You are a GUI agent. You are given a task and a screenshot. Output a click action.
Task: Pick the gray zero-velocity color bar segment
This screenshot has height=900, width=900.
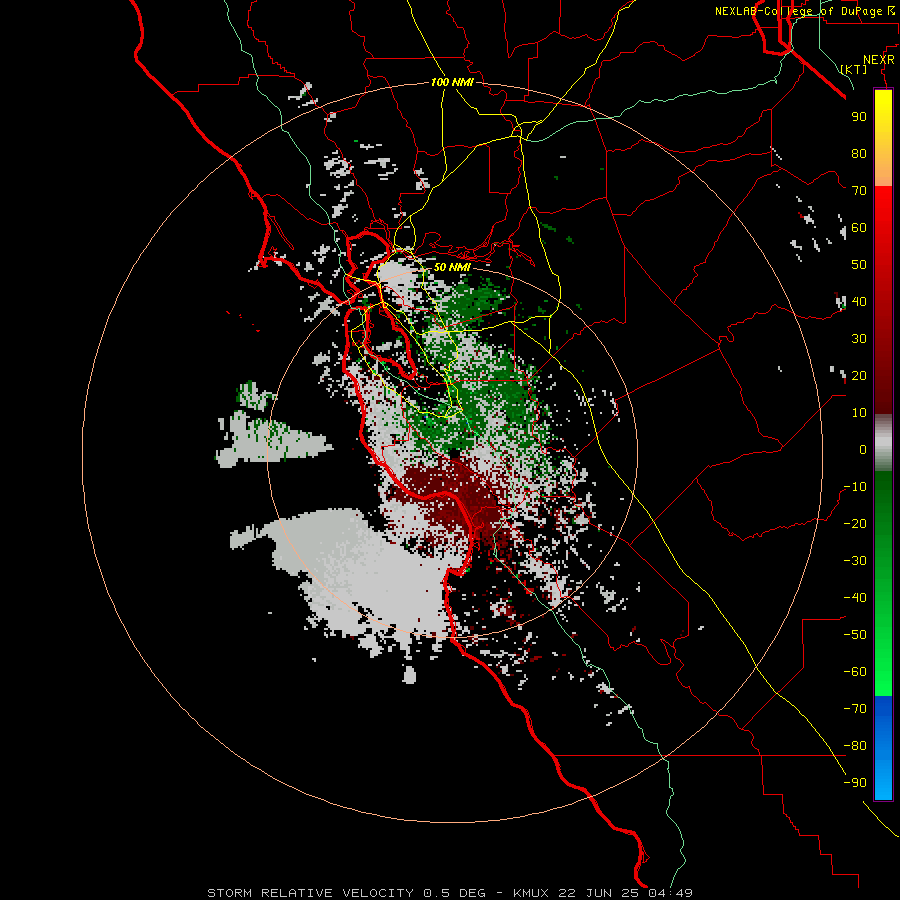pyautogui.click(x=883, y=443)
